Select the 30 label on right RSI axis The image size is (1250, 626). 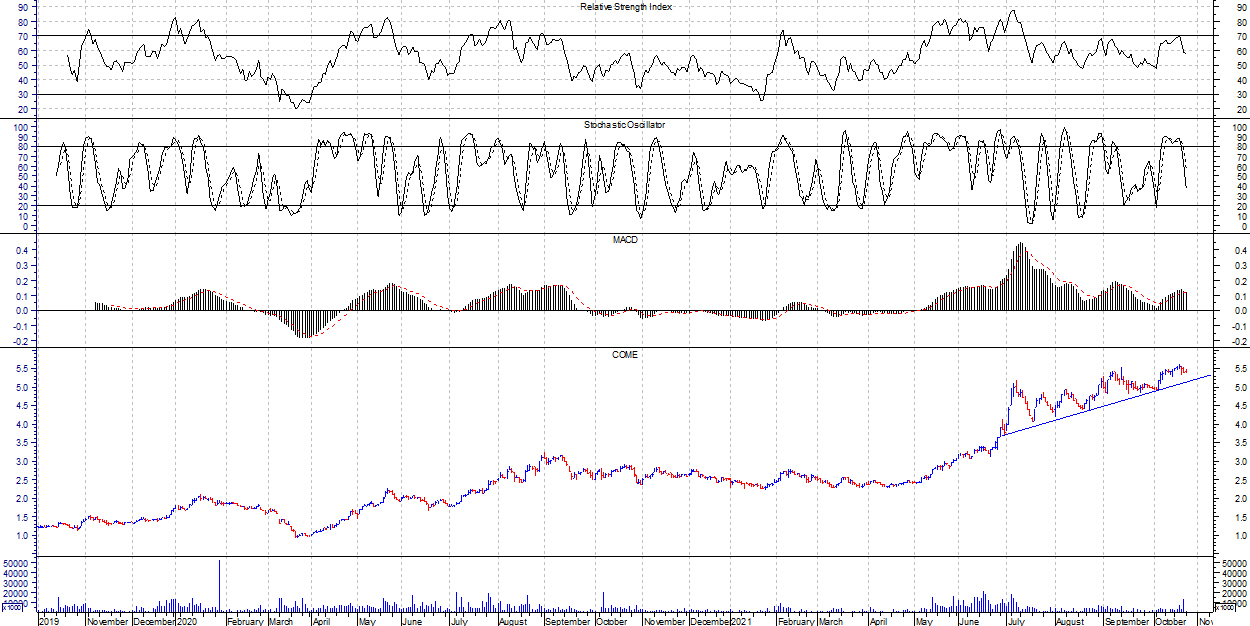tap(1241, 95)
